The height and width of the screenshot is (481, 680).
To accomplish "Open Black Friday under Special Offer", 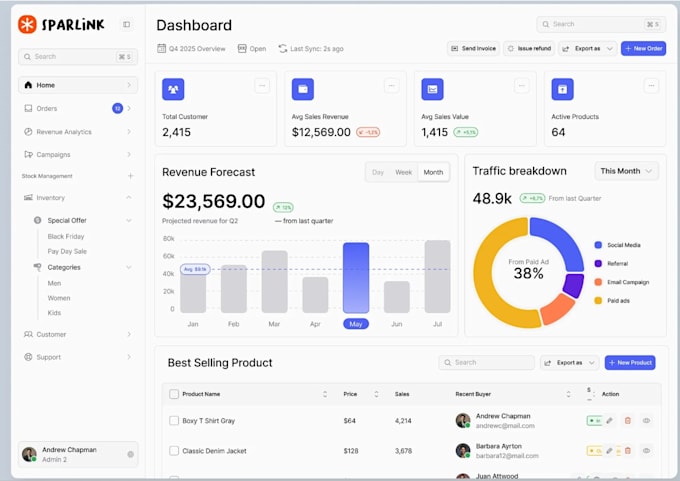I will 66,236.
